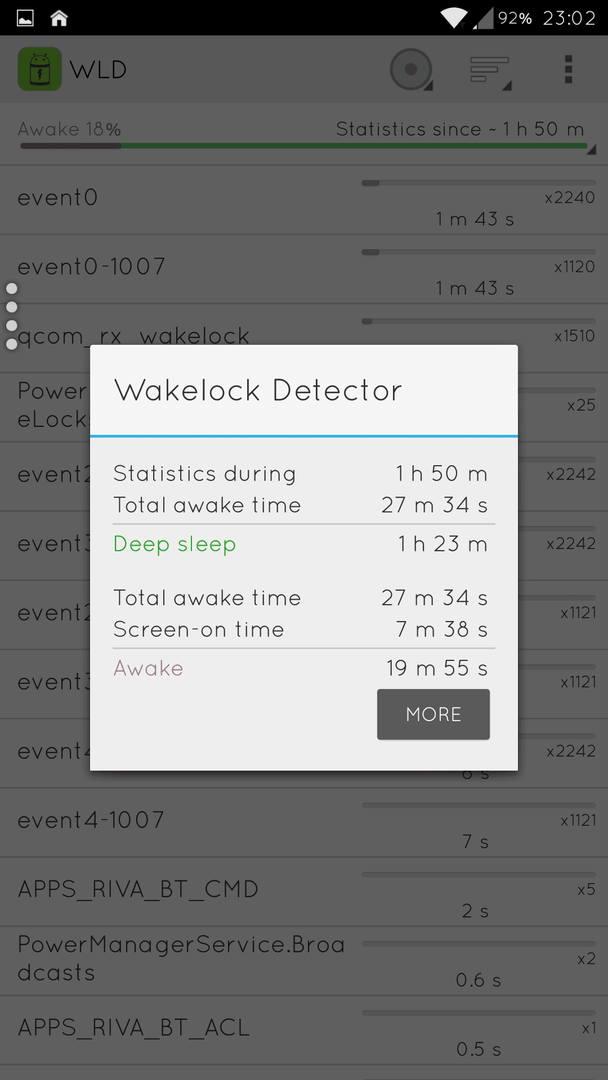Open the event4-1007 list item
Viewport: 608px width, 1080px height.
point(304,822)
